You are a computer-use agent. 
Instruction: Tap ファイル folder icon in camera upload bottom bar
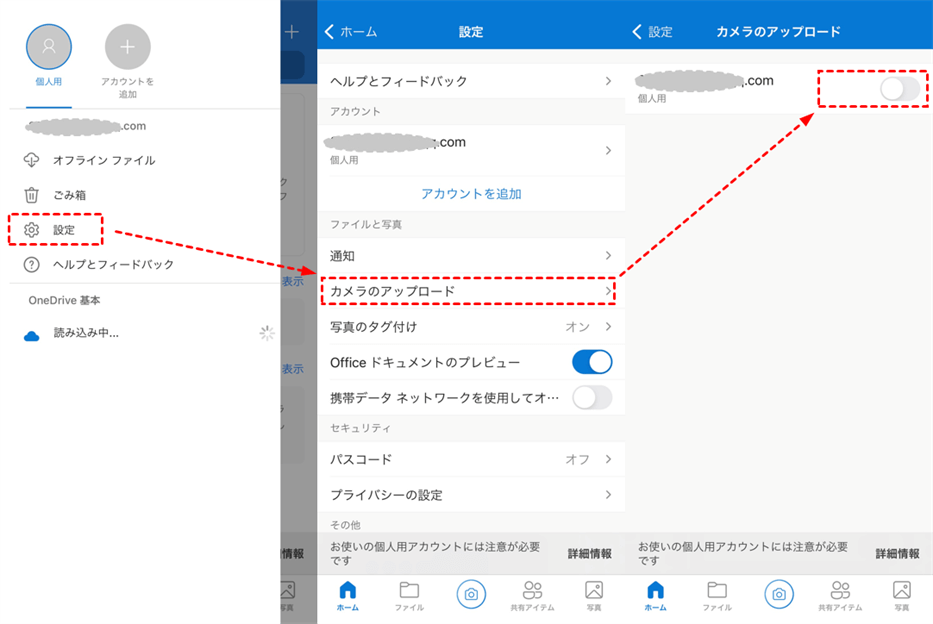tap(716, 590)
